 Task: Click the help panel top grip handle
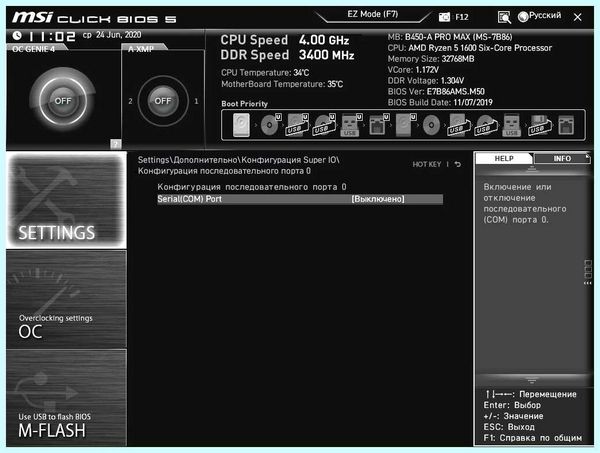tap(532, 169)
